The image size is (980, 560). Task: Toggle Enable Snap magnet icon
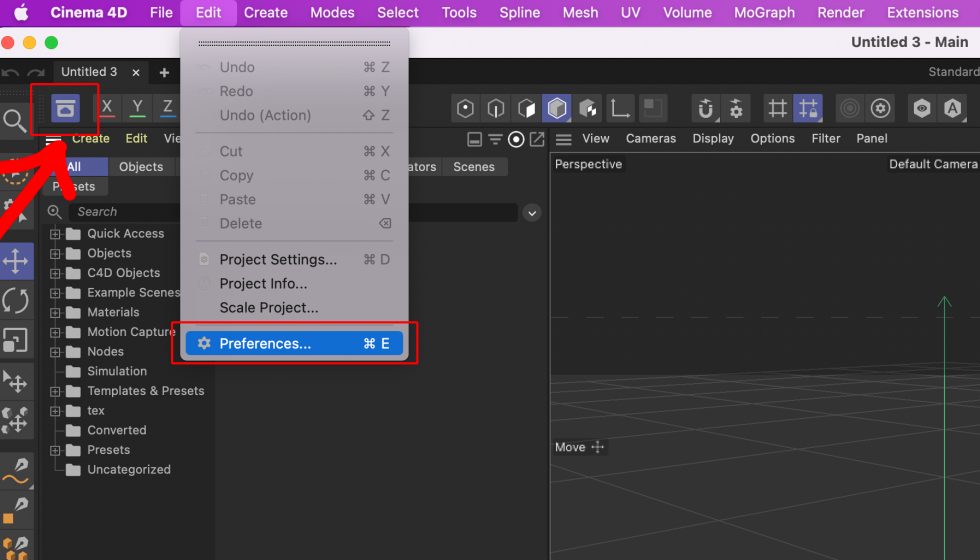pos(706,109)
